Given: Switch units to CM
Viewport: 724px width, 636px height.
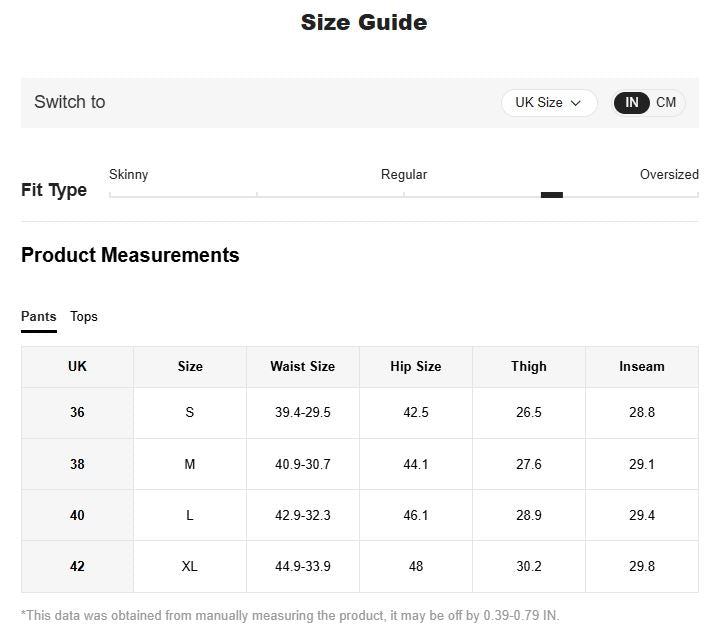Looking at the screenshot, I should (x=666, y=102).
